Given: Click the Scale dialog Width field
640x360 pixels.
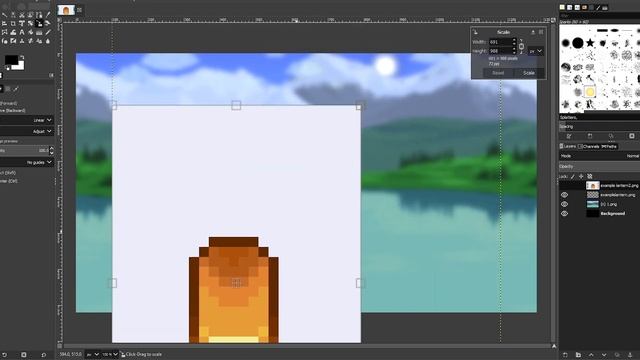Looking at the screenshot, I should 503,42.
